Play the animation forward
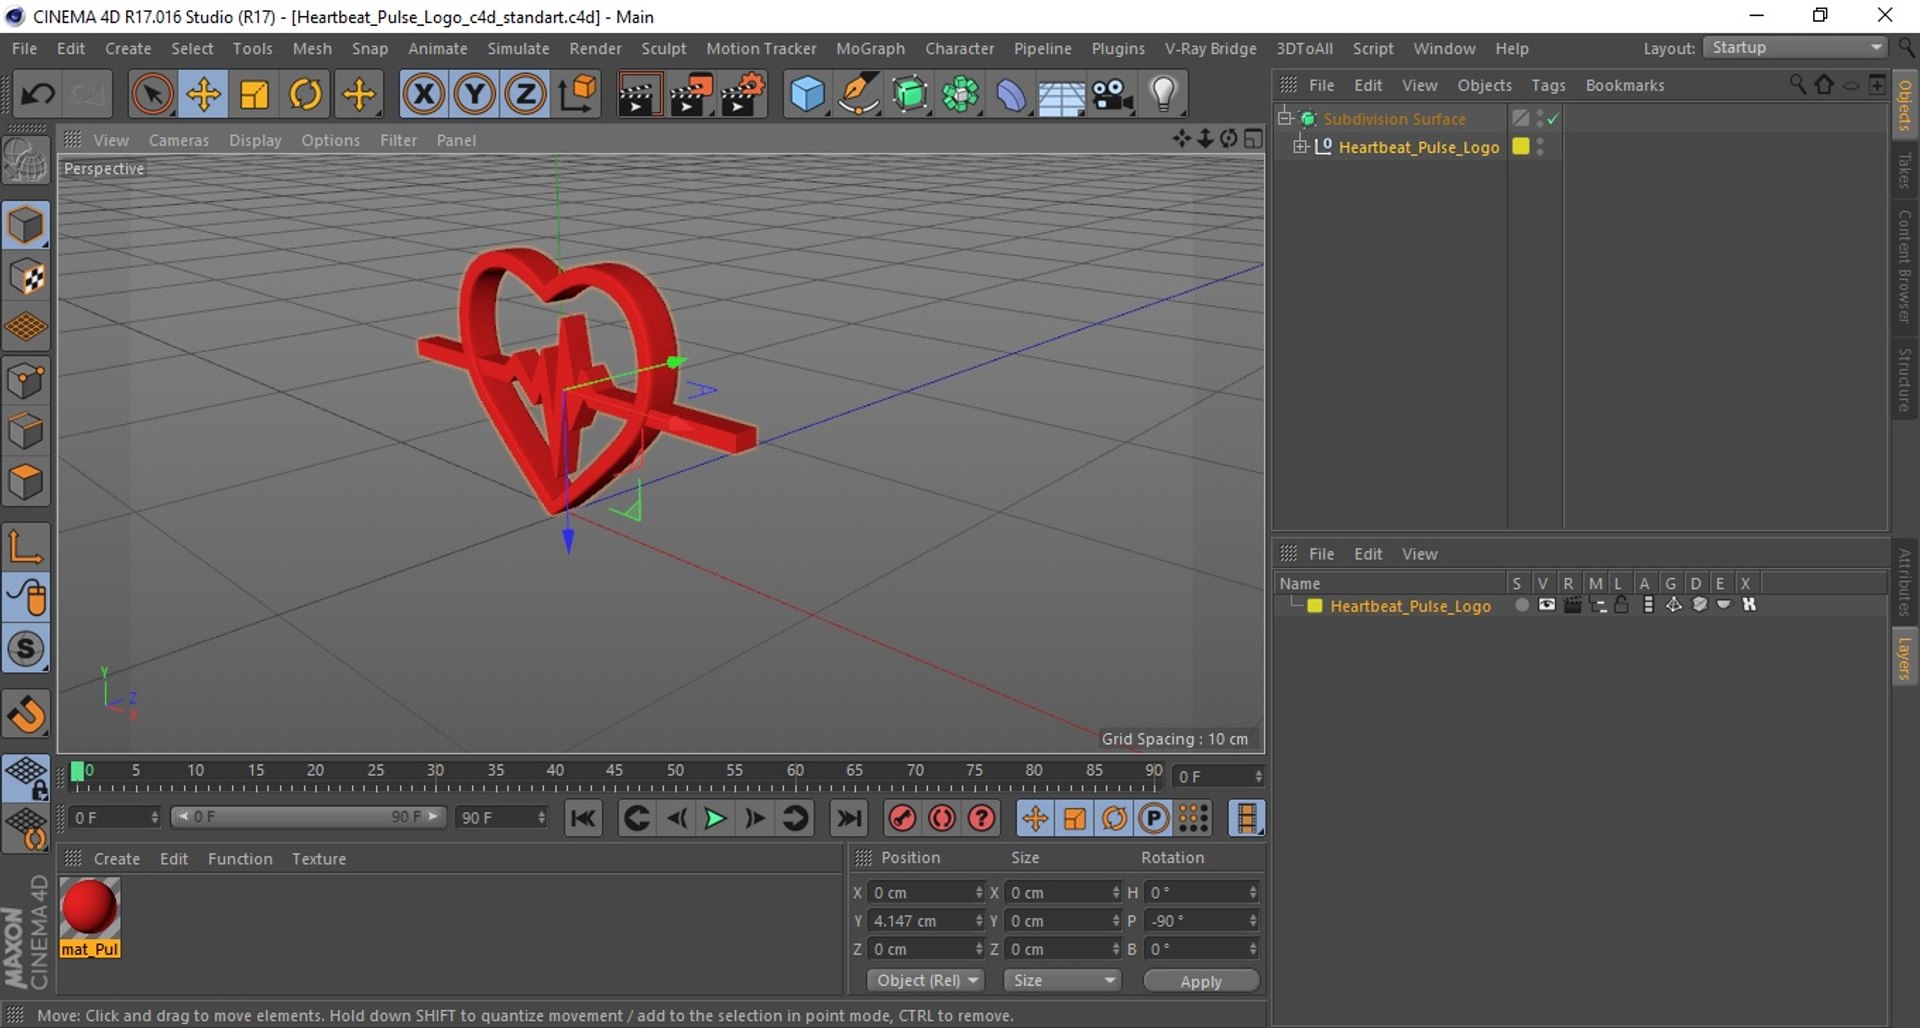The width and height of the screenshot is (1920, 1028). click(715, 818)
